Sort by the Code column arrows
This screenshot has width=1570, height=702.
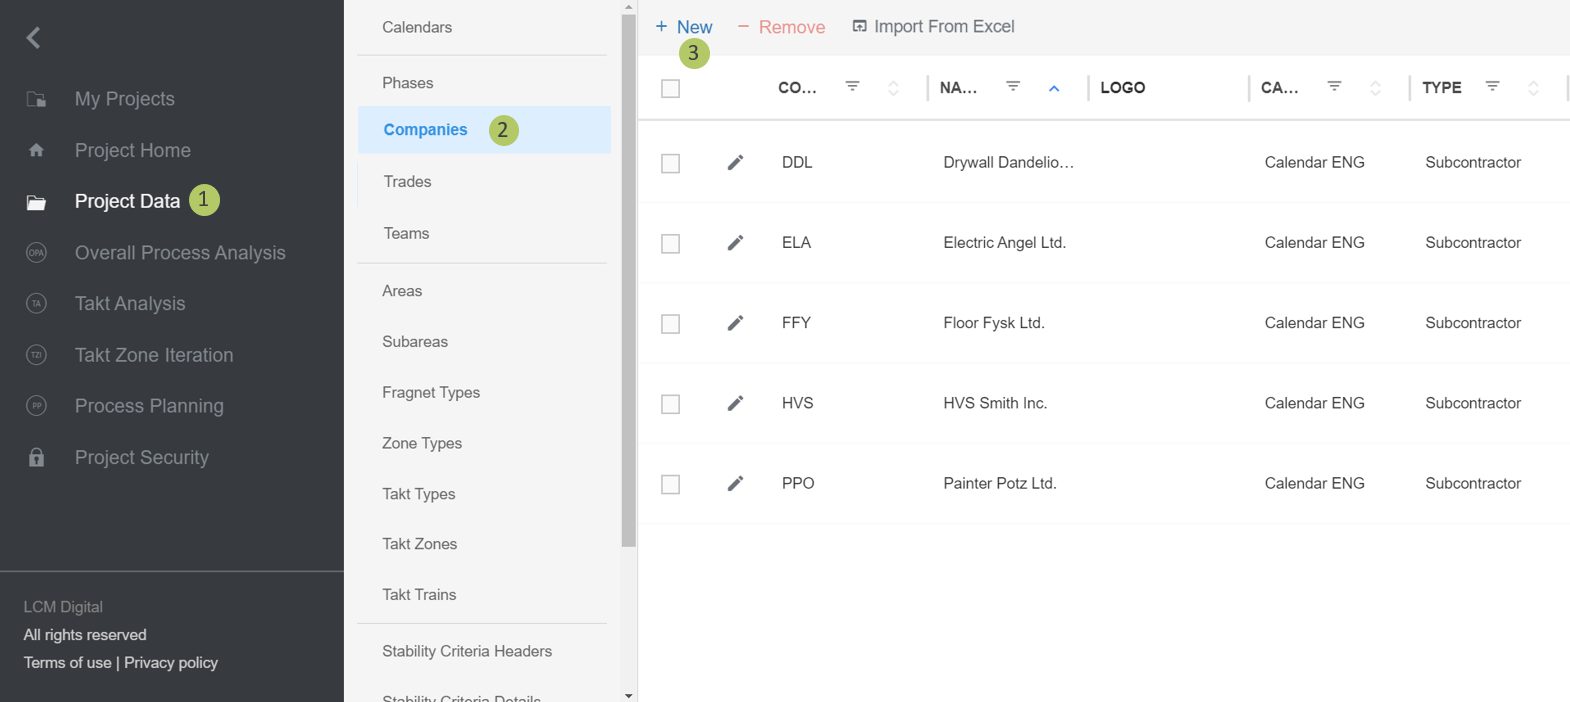[x=893, y=88]
